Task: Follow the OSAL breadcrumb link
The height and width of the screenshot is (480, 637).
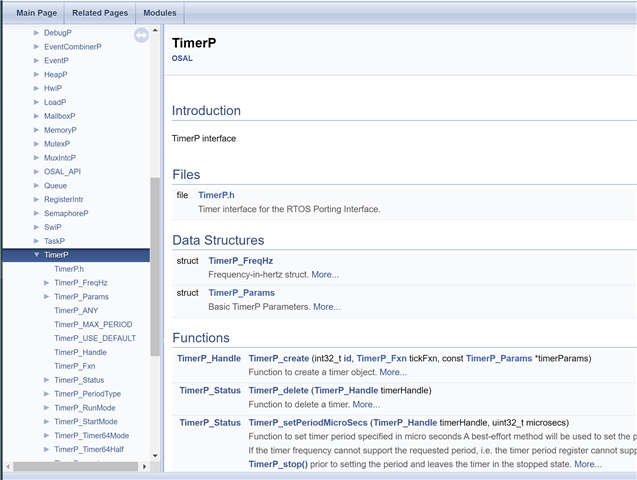Action: pyautogui.click(x=182, y=58)
